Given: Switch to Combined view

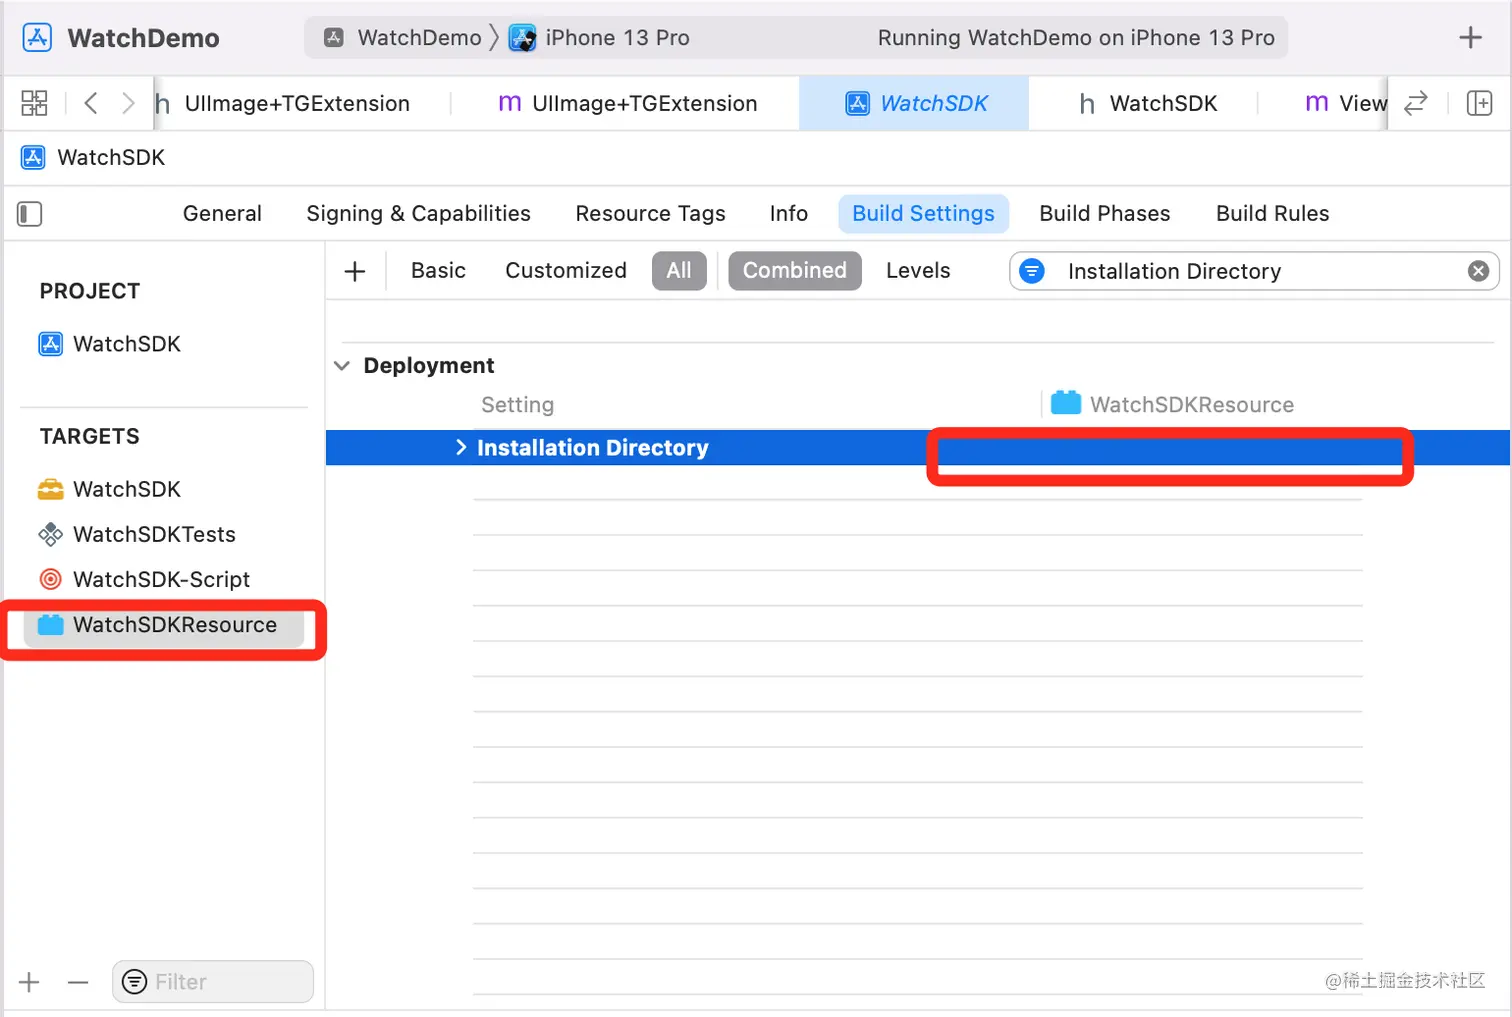Looking at the screenshot, I should 795,271.
